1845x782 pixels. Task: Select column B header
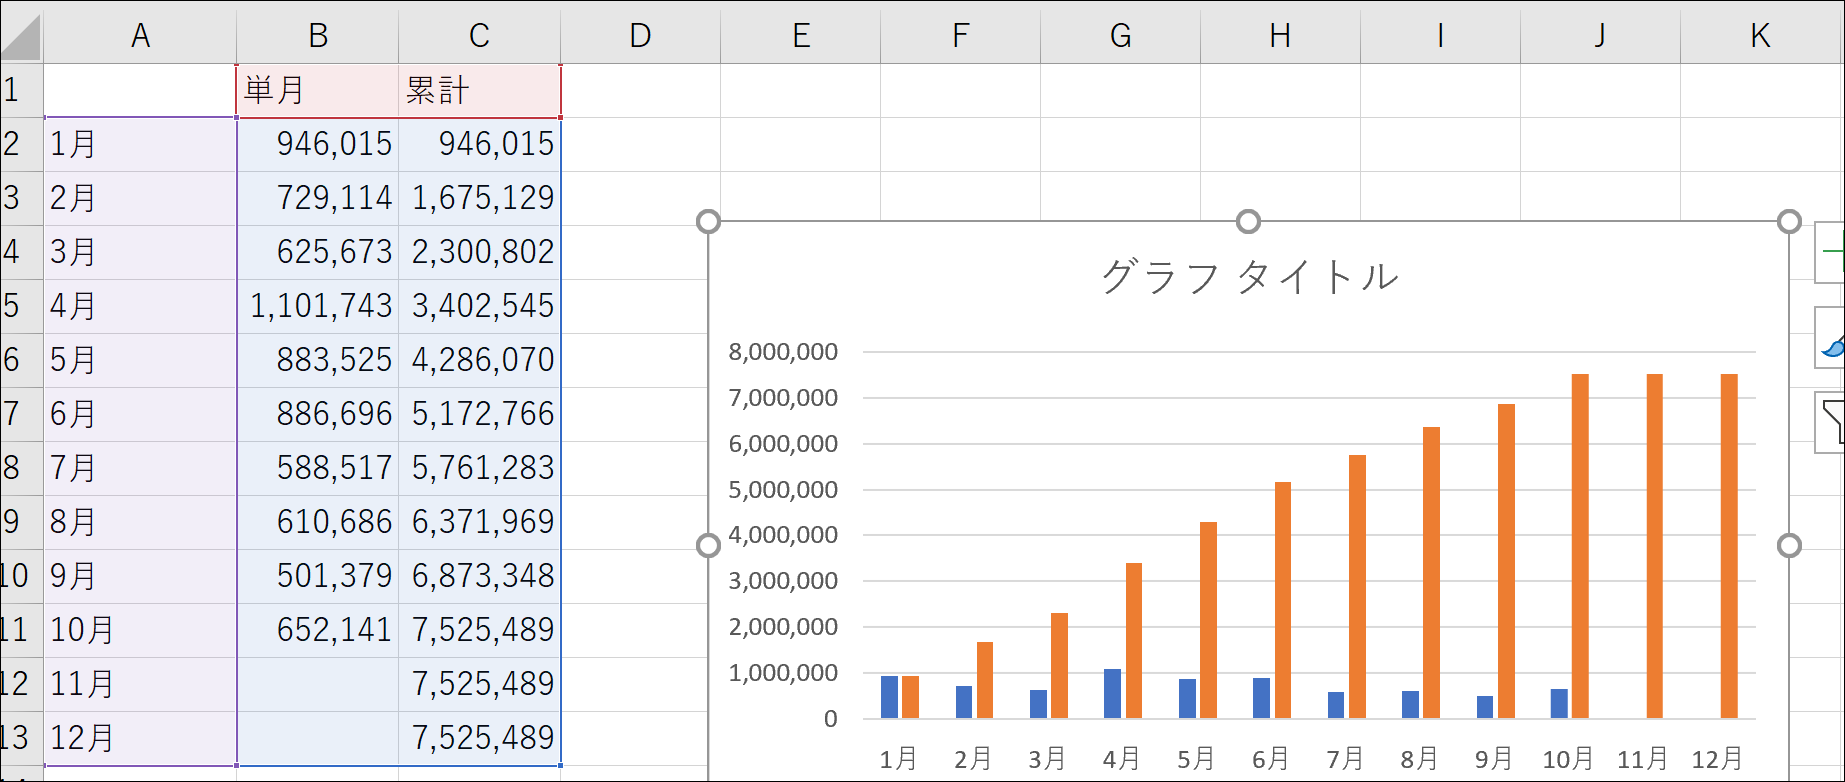318,37
